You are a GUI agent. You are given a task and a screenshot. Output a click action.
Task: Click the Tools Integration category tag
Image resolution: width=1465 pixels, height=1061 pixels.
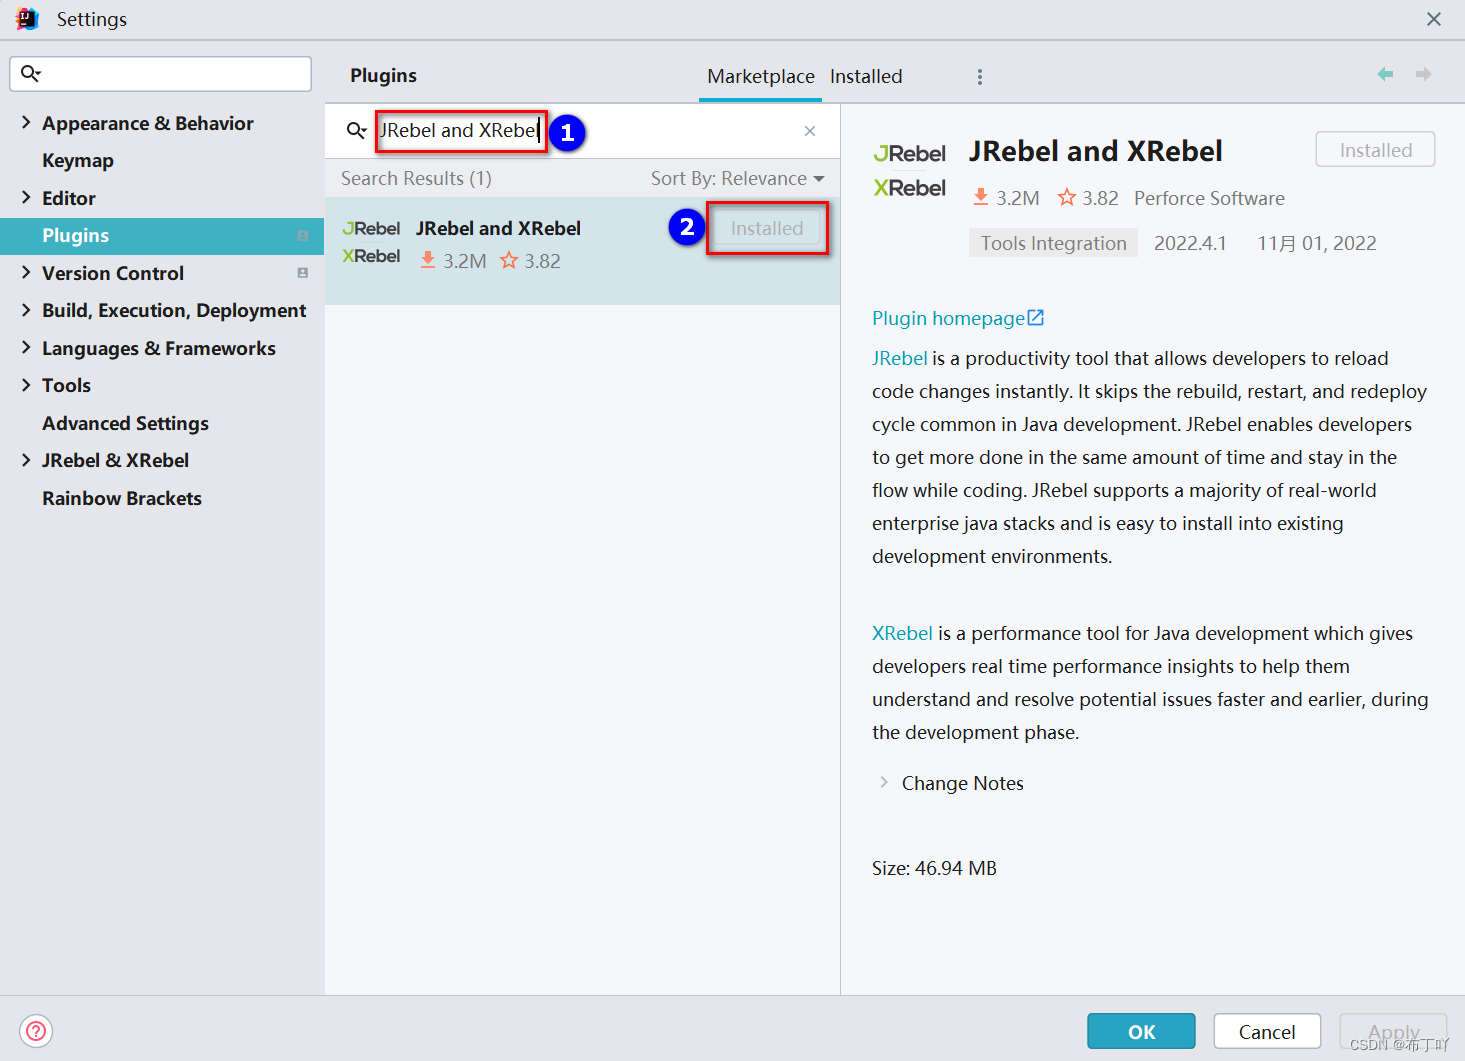pyautogui.click(x=1053, y=243)
